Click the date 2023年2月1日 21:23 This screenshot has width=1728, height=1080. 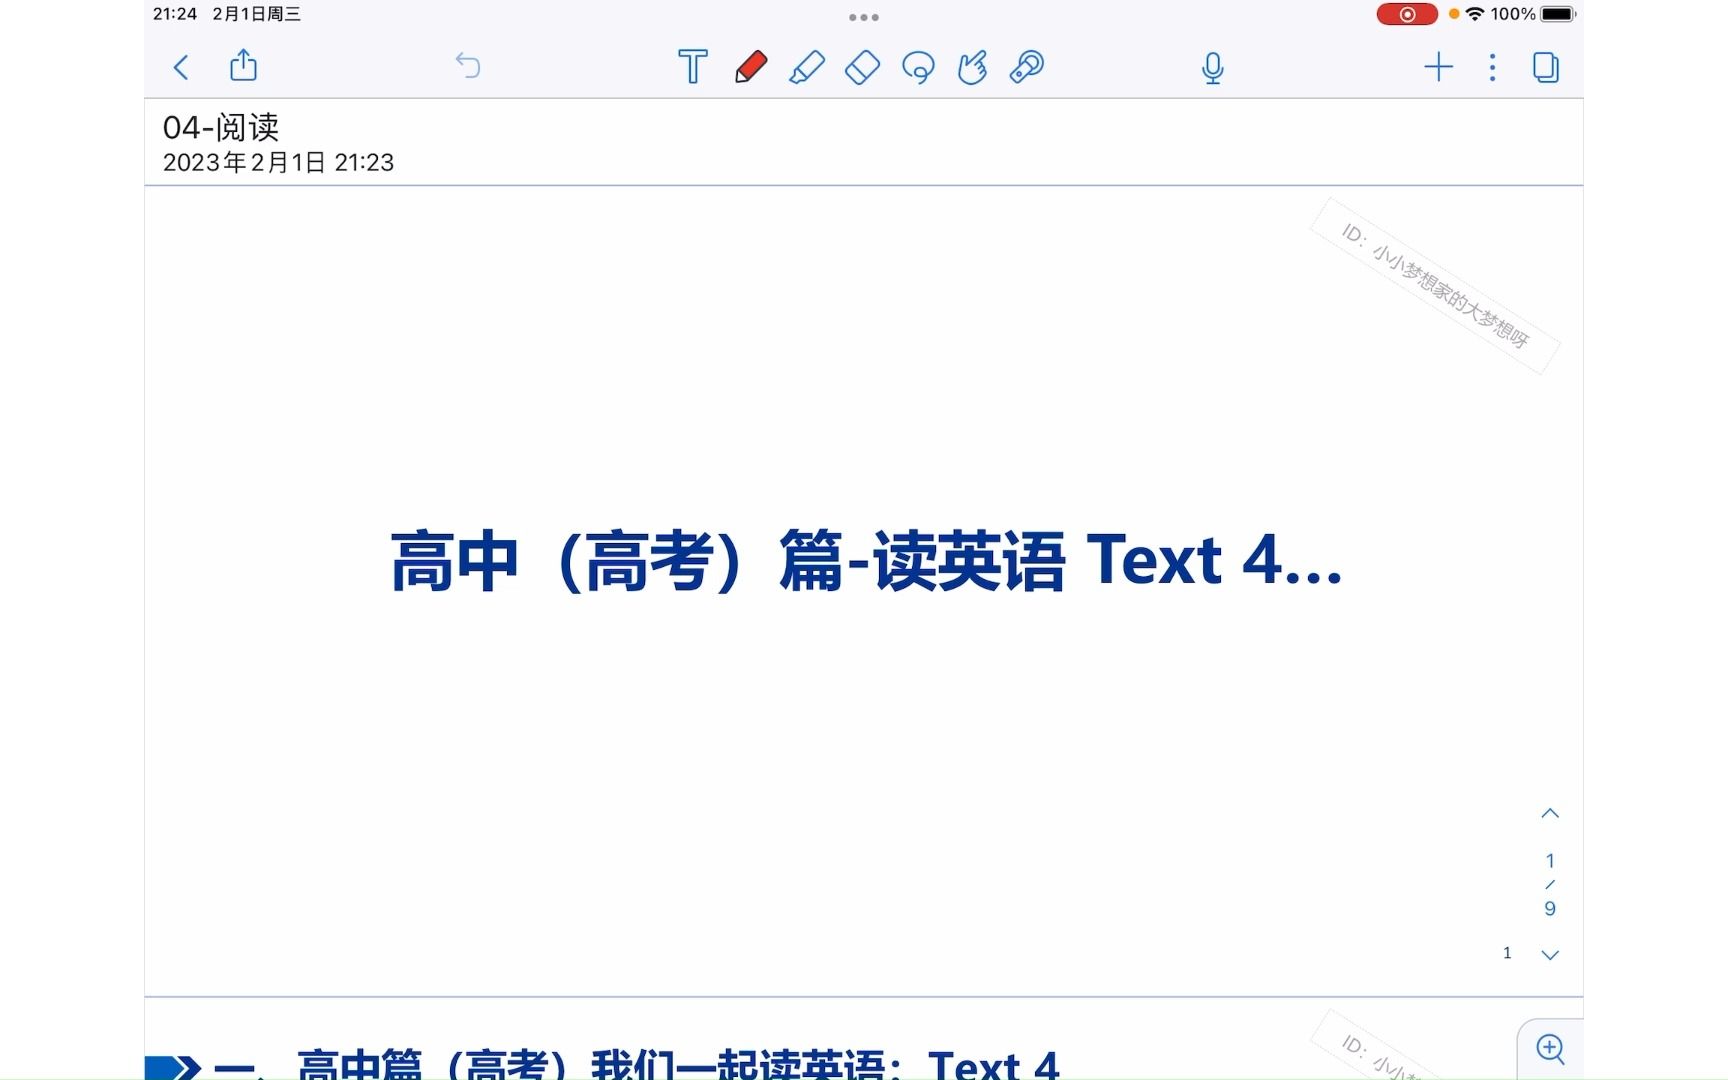coord(278,162)
